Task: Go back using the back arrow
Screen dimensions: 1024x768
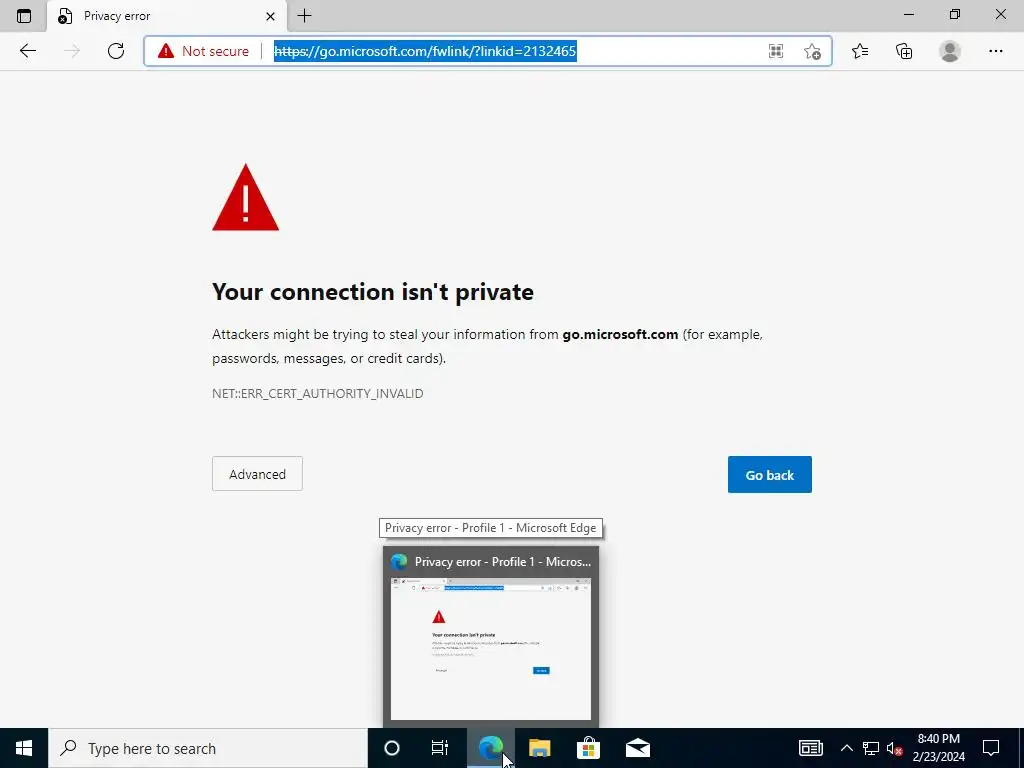Action: [x=27, y=51]
